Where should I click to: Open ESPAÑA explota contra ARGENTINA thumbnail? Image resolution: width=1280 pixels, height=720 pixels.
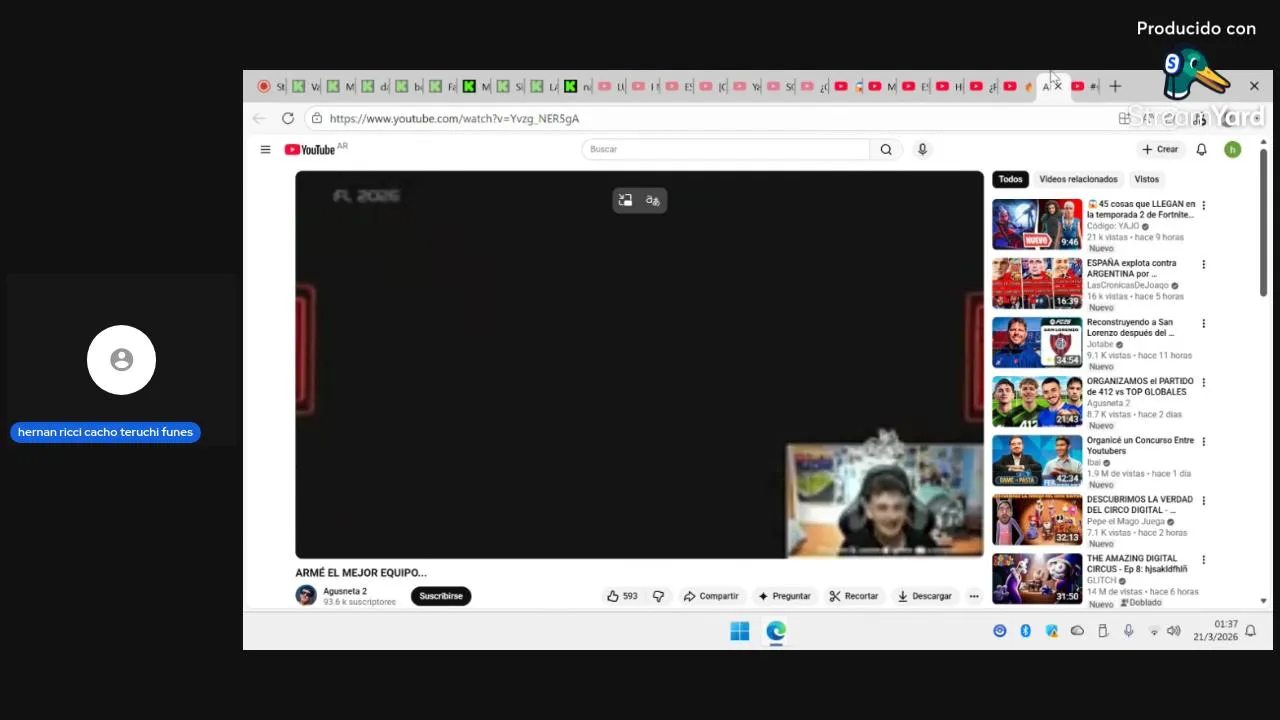pyautogui.click(x=1037, y=283)
